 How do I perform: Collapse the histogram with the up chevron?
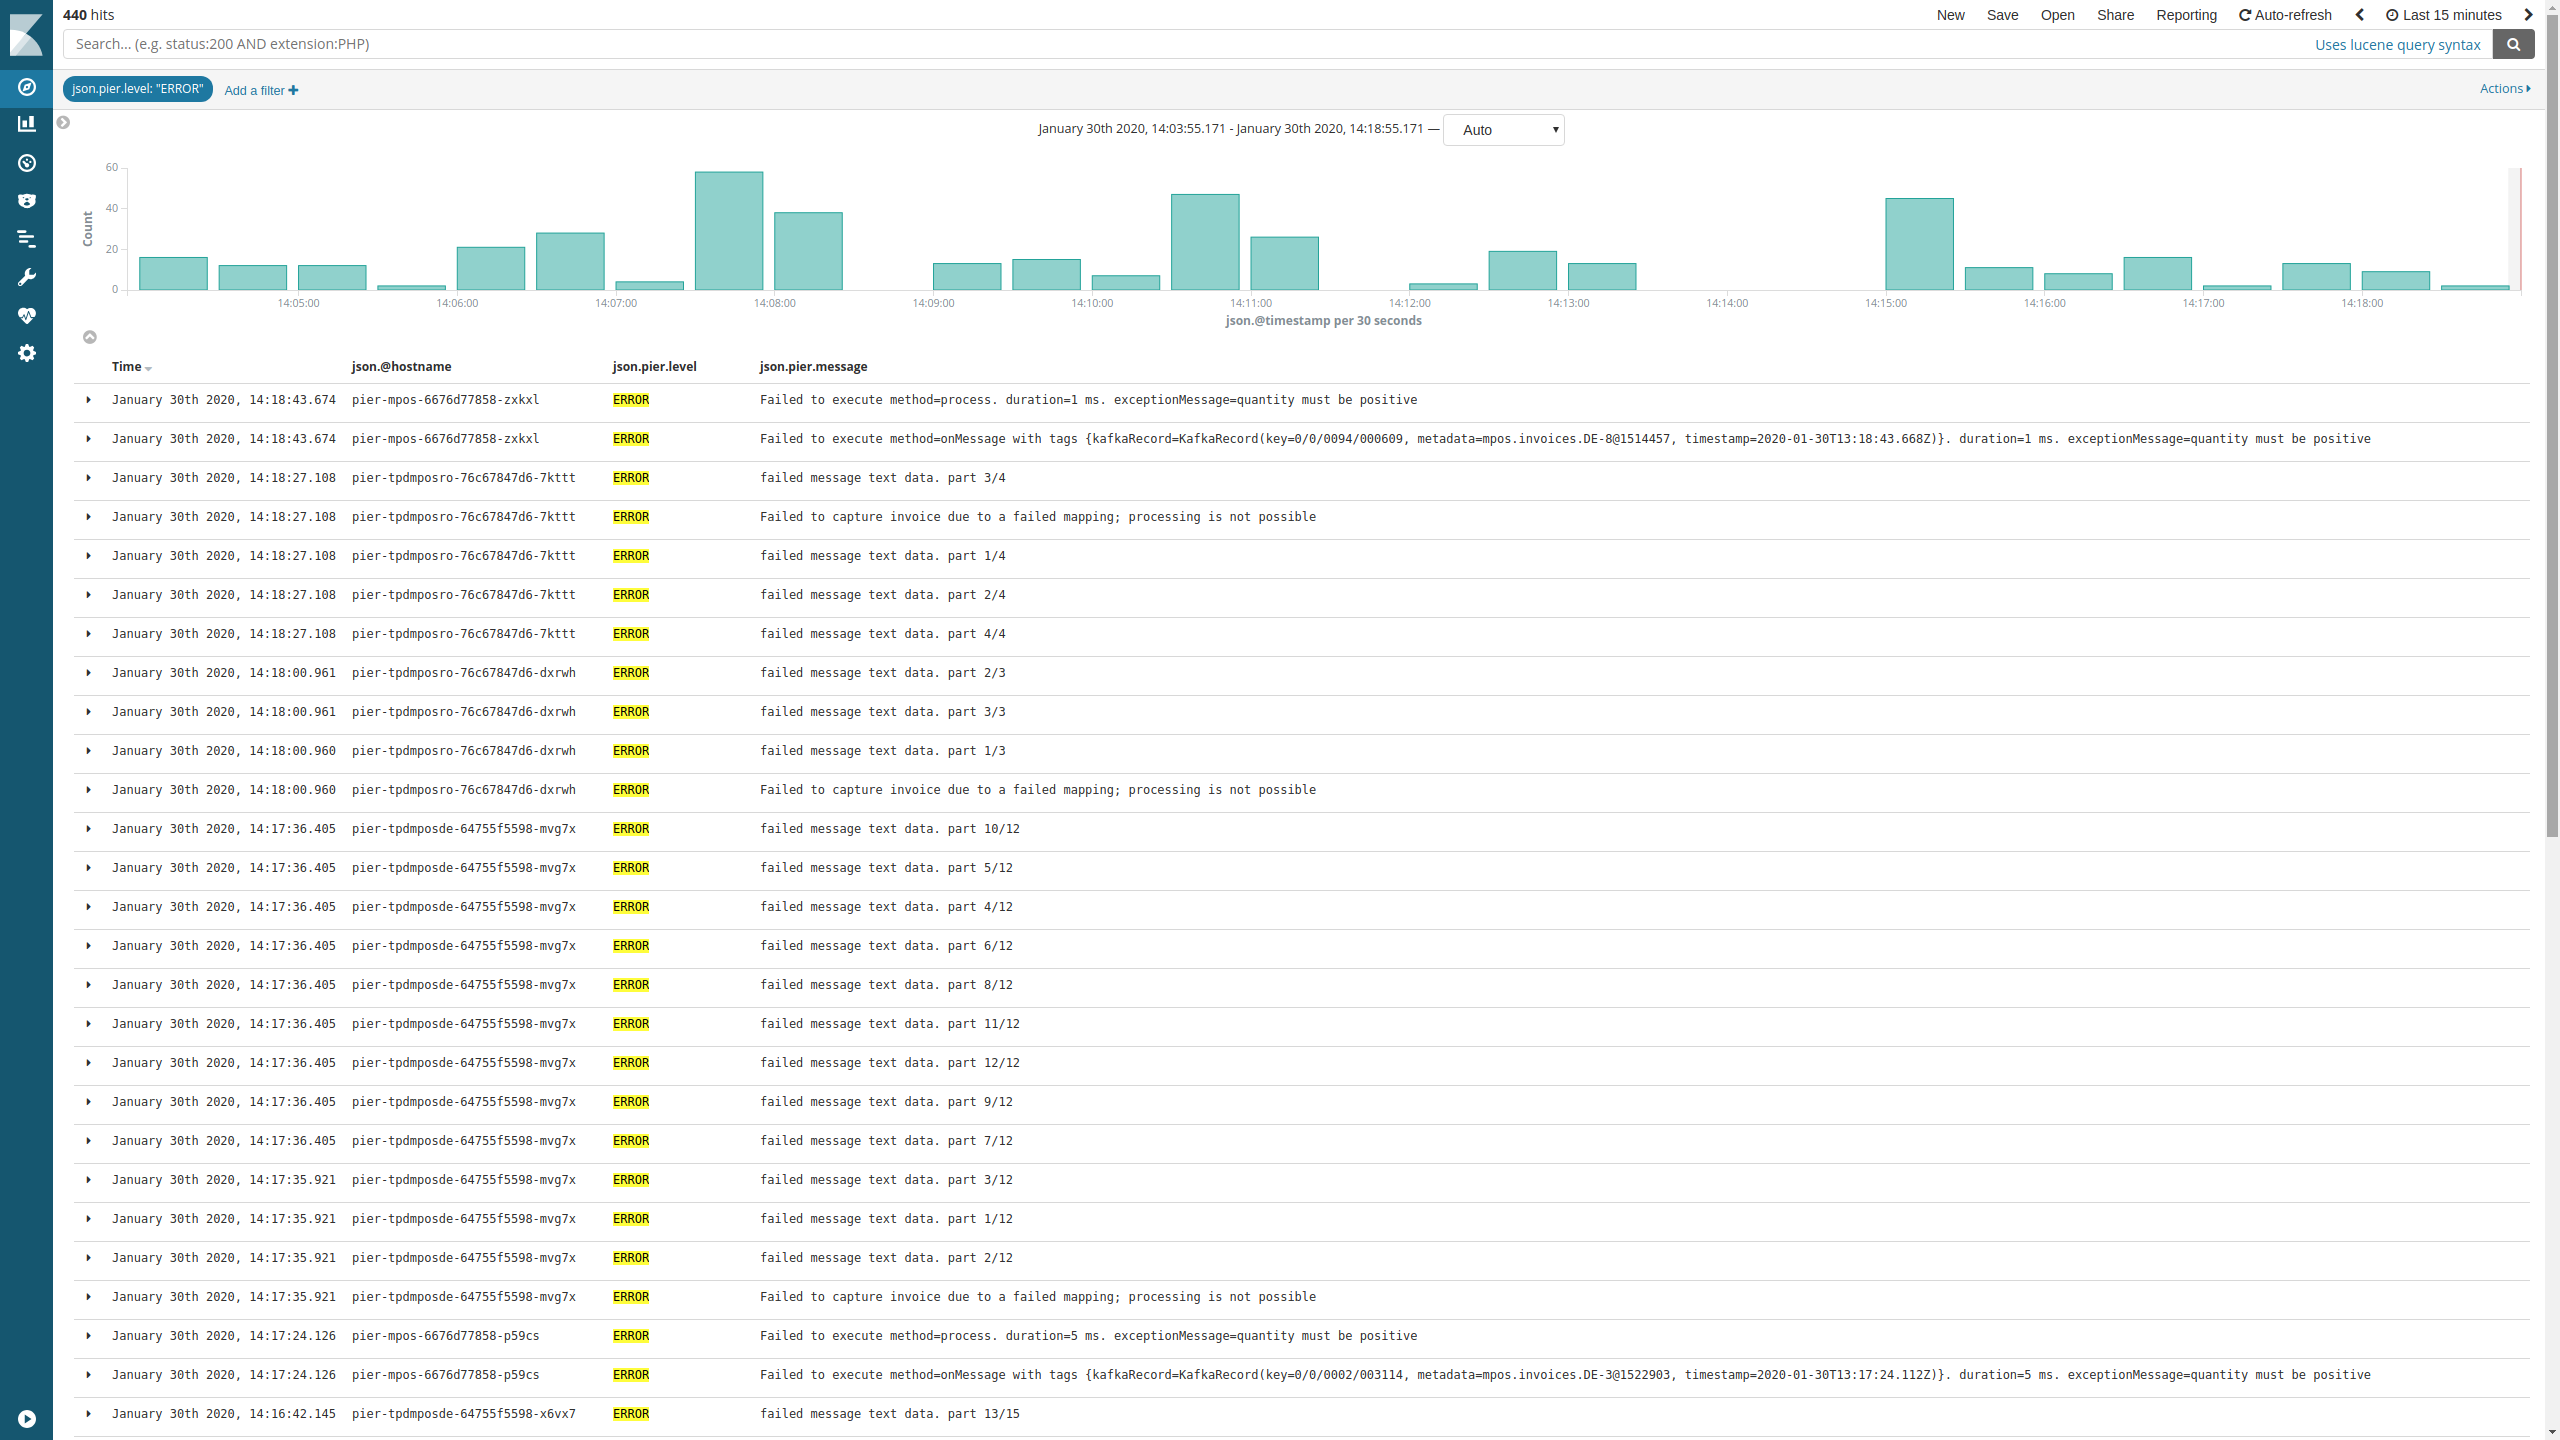point(89,337)
